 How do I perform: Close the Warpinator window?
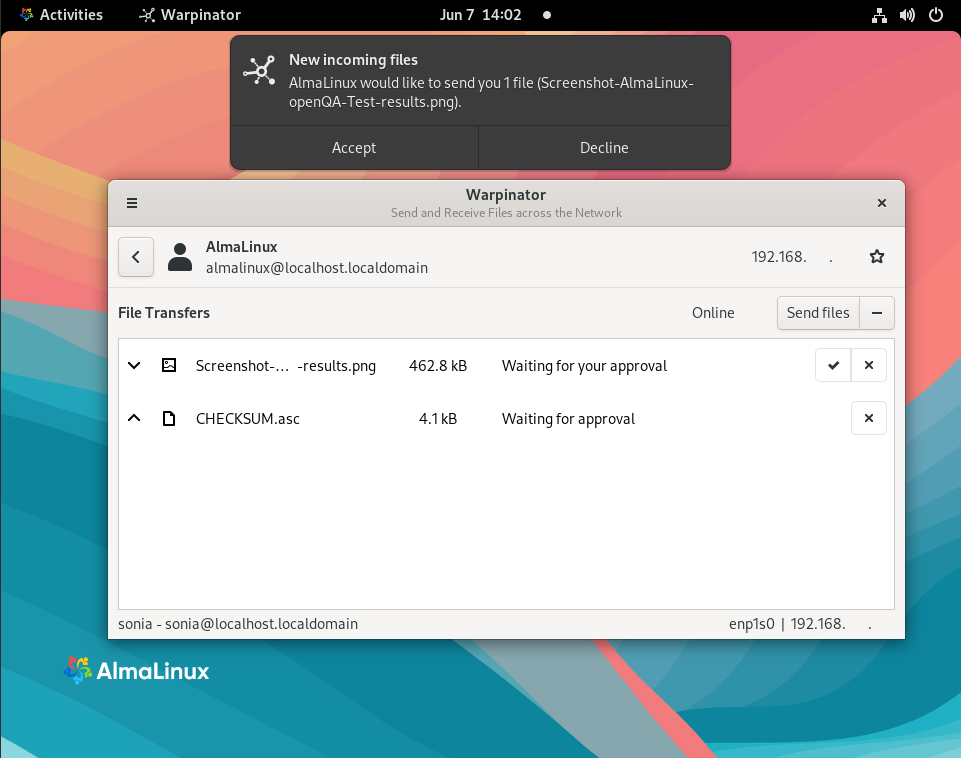881,203
